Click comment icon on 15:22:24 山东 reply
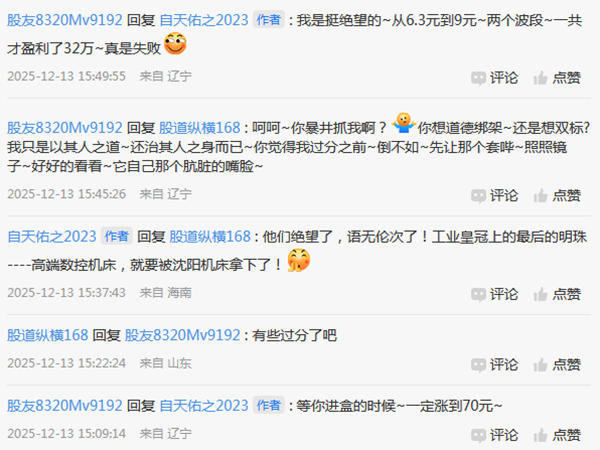This screenshot has height=450, width=600. pos(494,364)
